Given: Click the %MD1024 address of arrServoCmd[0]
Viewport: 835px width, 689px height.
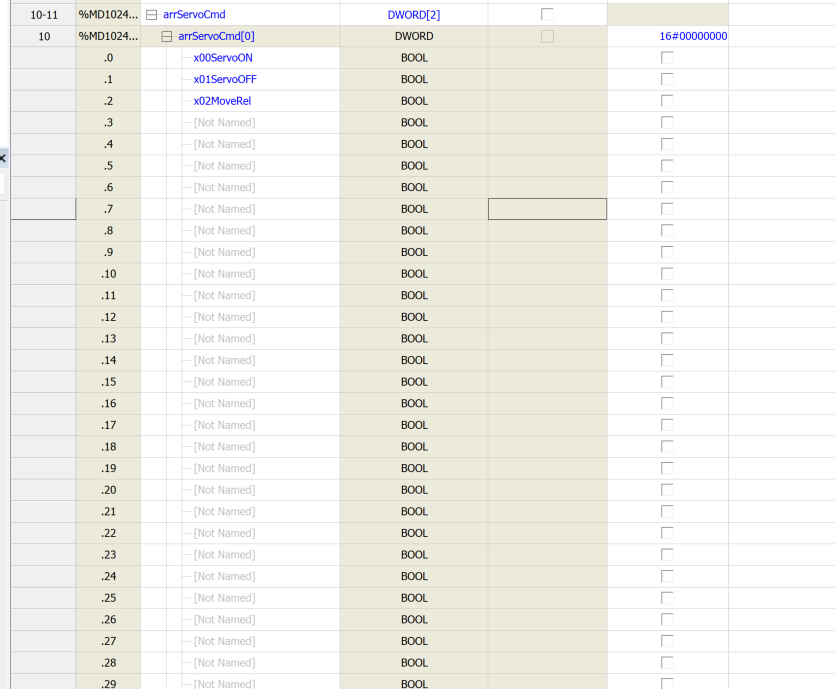Looking at the screenshot, I should click(x=108, y=36).
